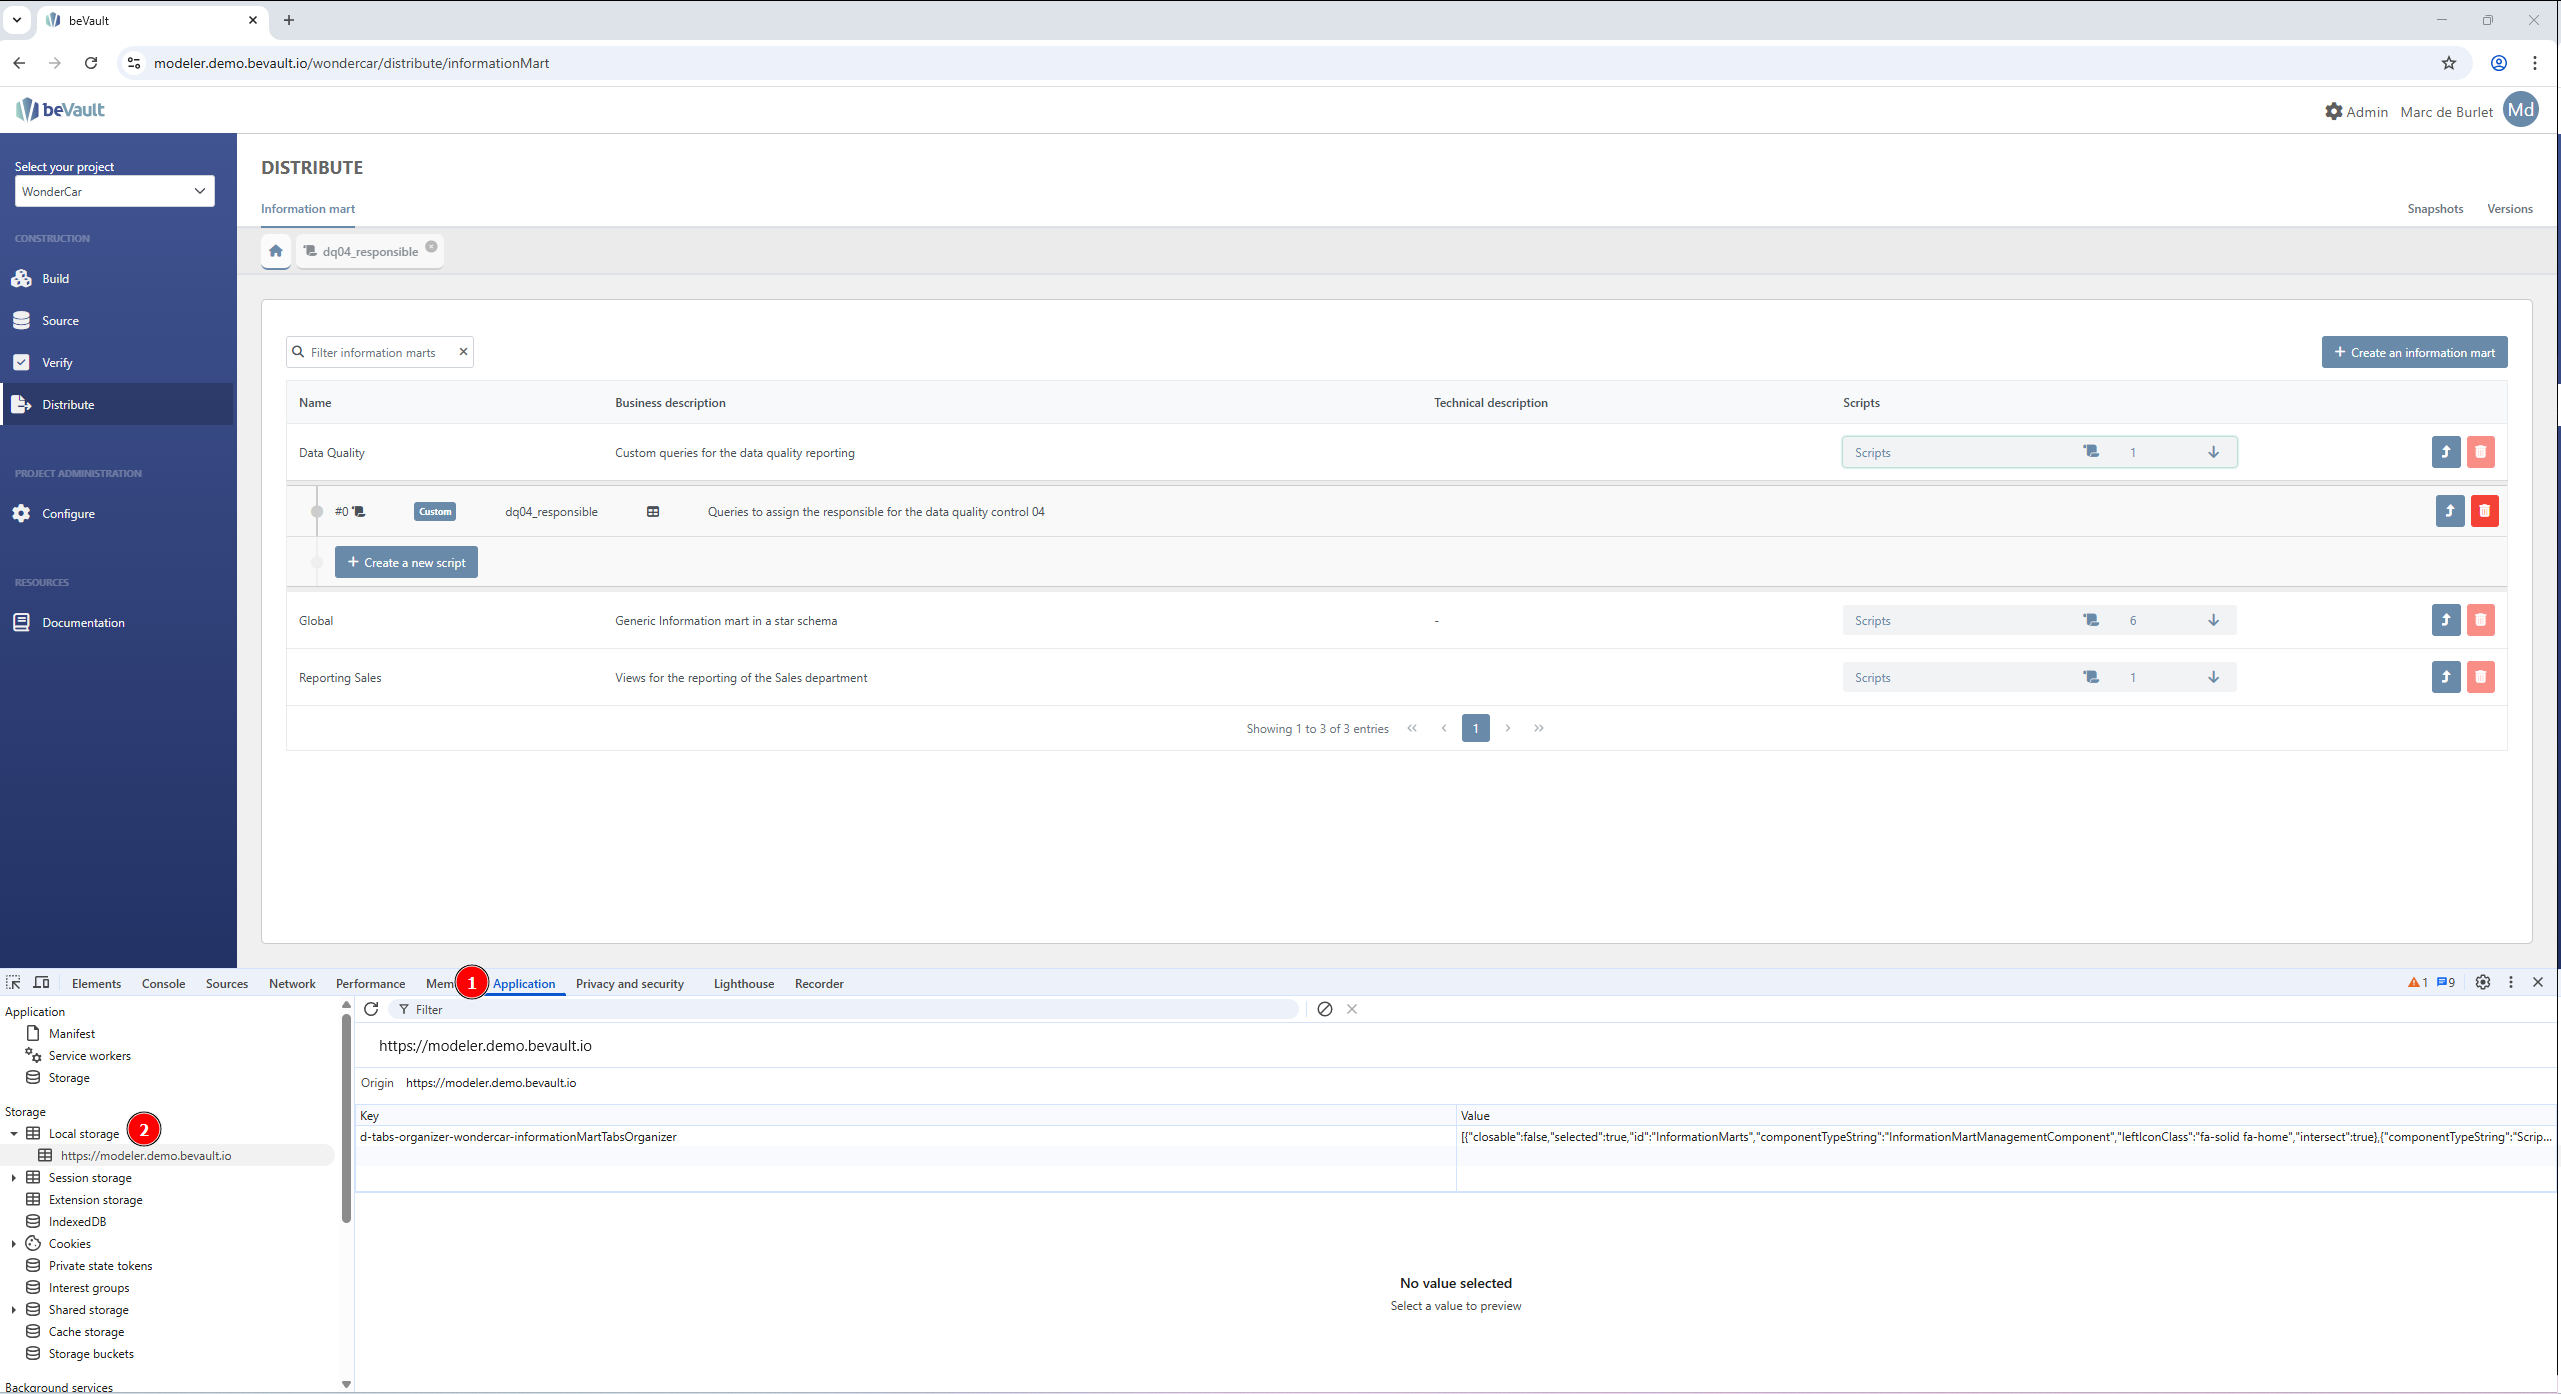This screenshot has width=2561, height=1394.
Task: Delete the dq04_responsible script with red trash icon
Action: [x=2484, y=511]
